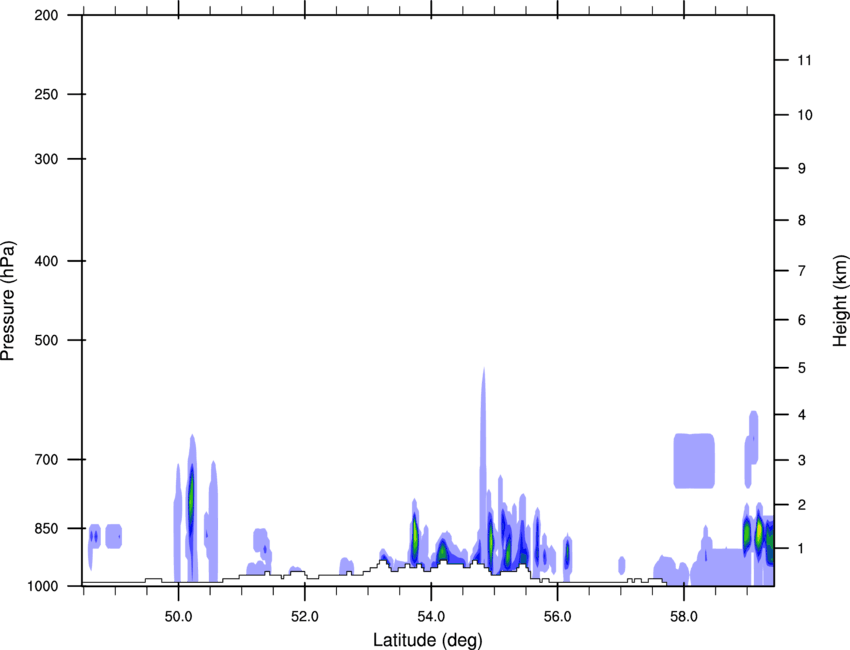Click the 11 km height tick label
Viewport: 850px width, 650px height.
tap(804, 60)
